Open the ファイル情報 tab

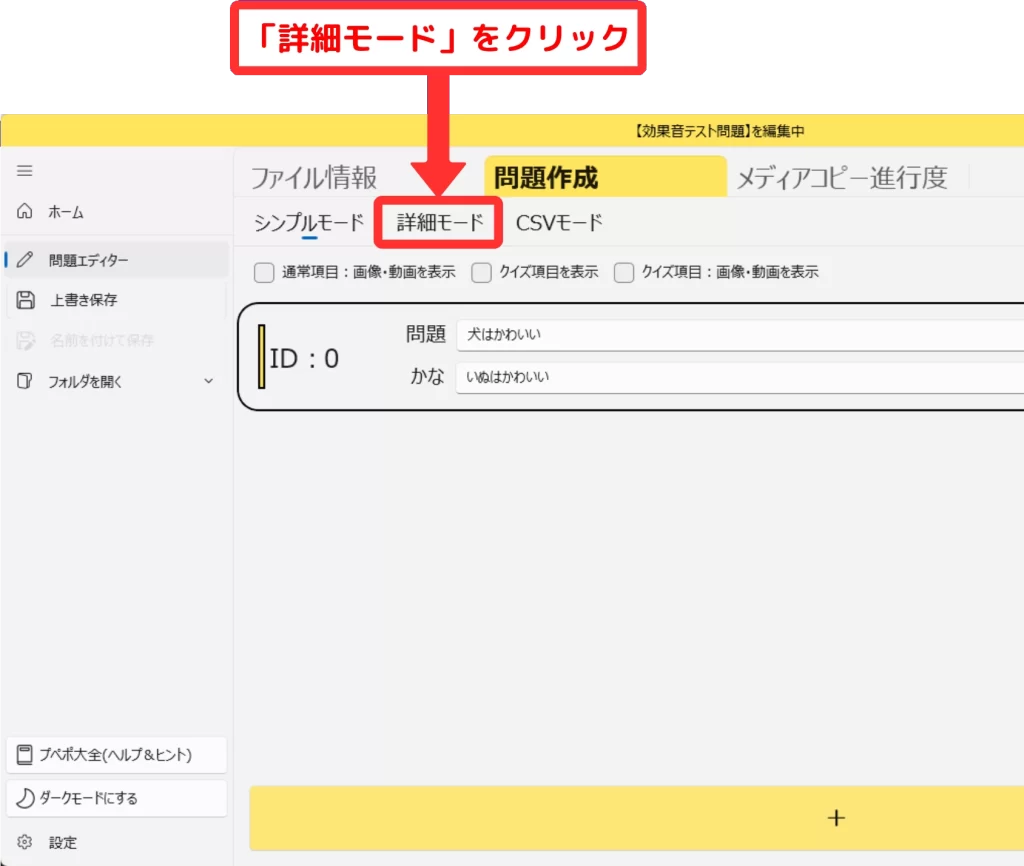click(314, 178)
